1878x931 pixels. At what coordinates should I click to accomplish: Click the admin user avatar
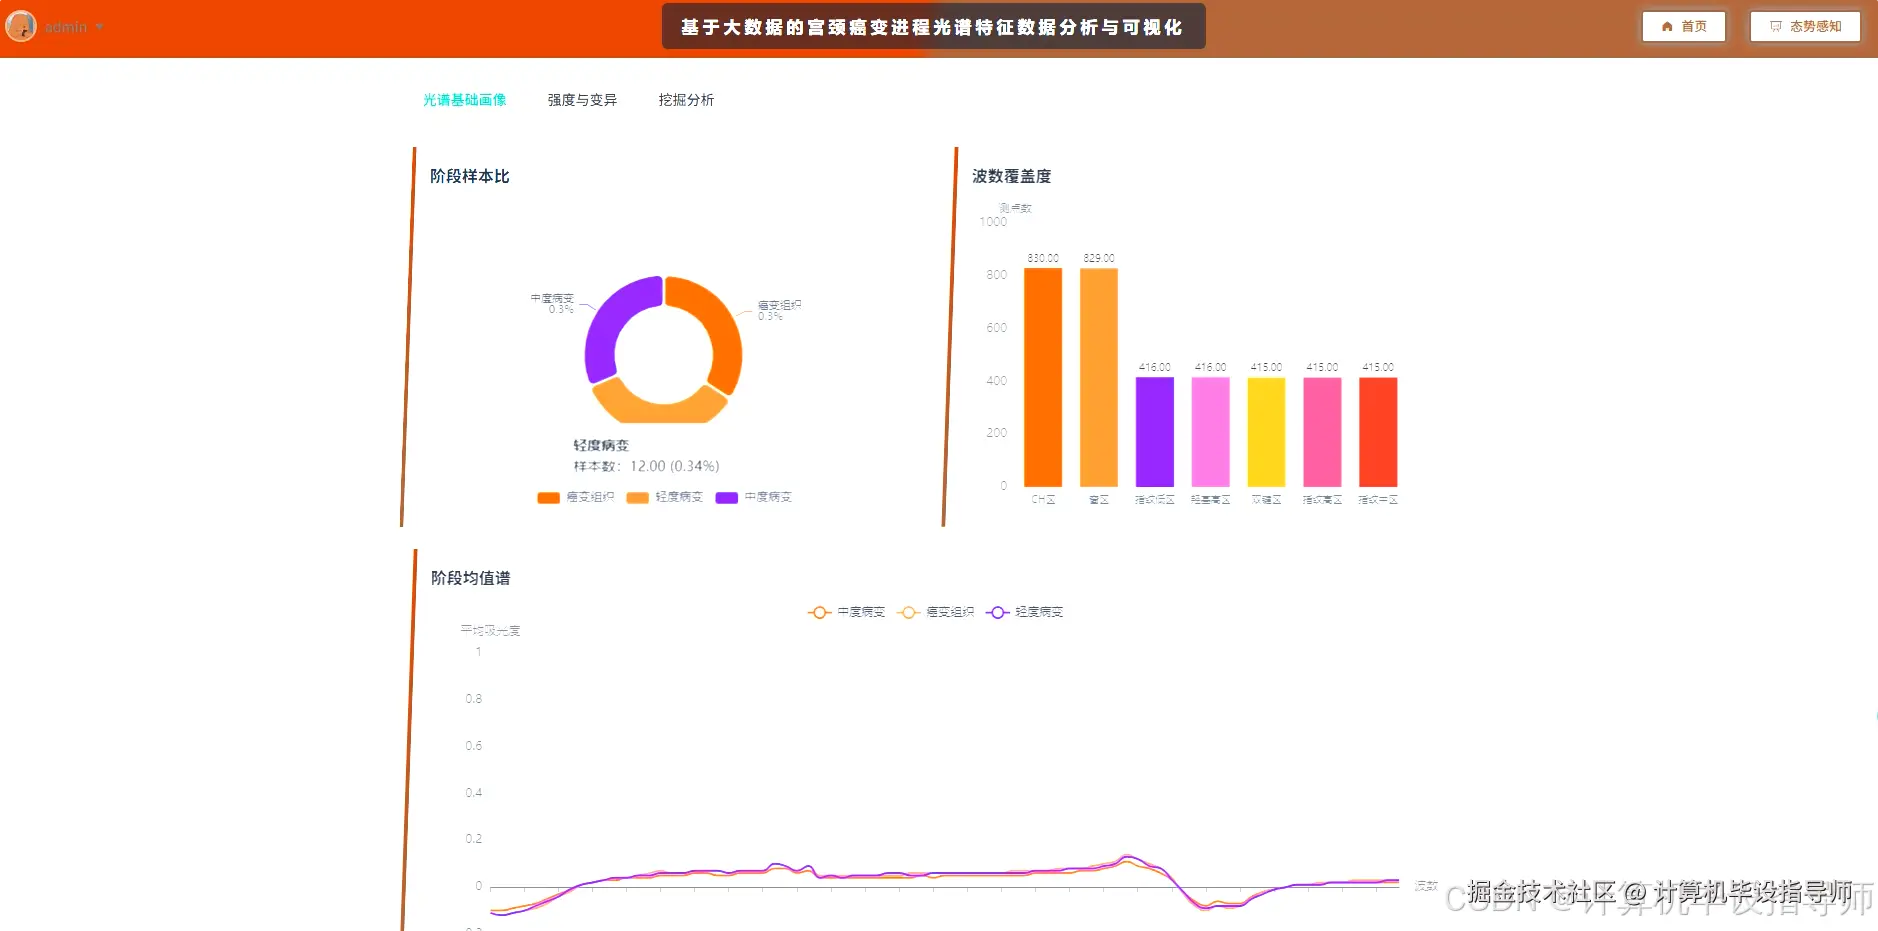coord(20,26)
